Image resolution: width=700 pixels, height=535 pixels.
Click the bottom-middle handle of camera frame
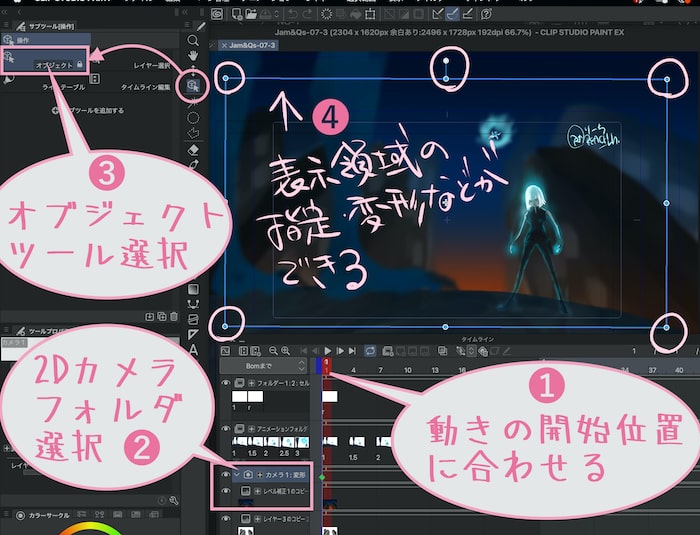[445, 327]
